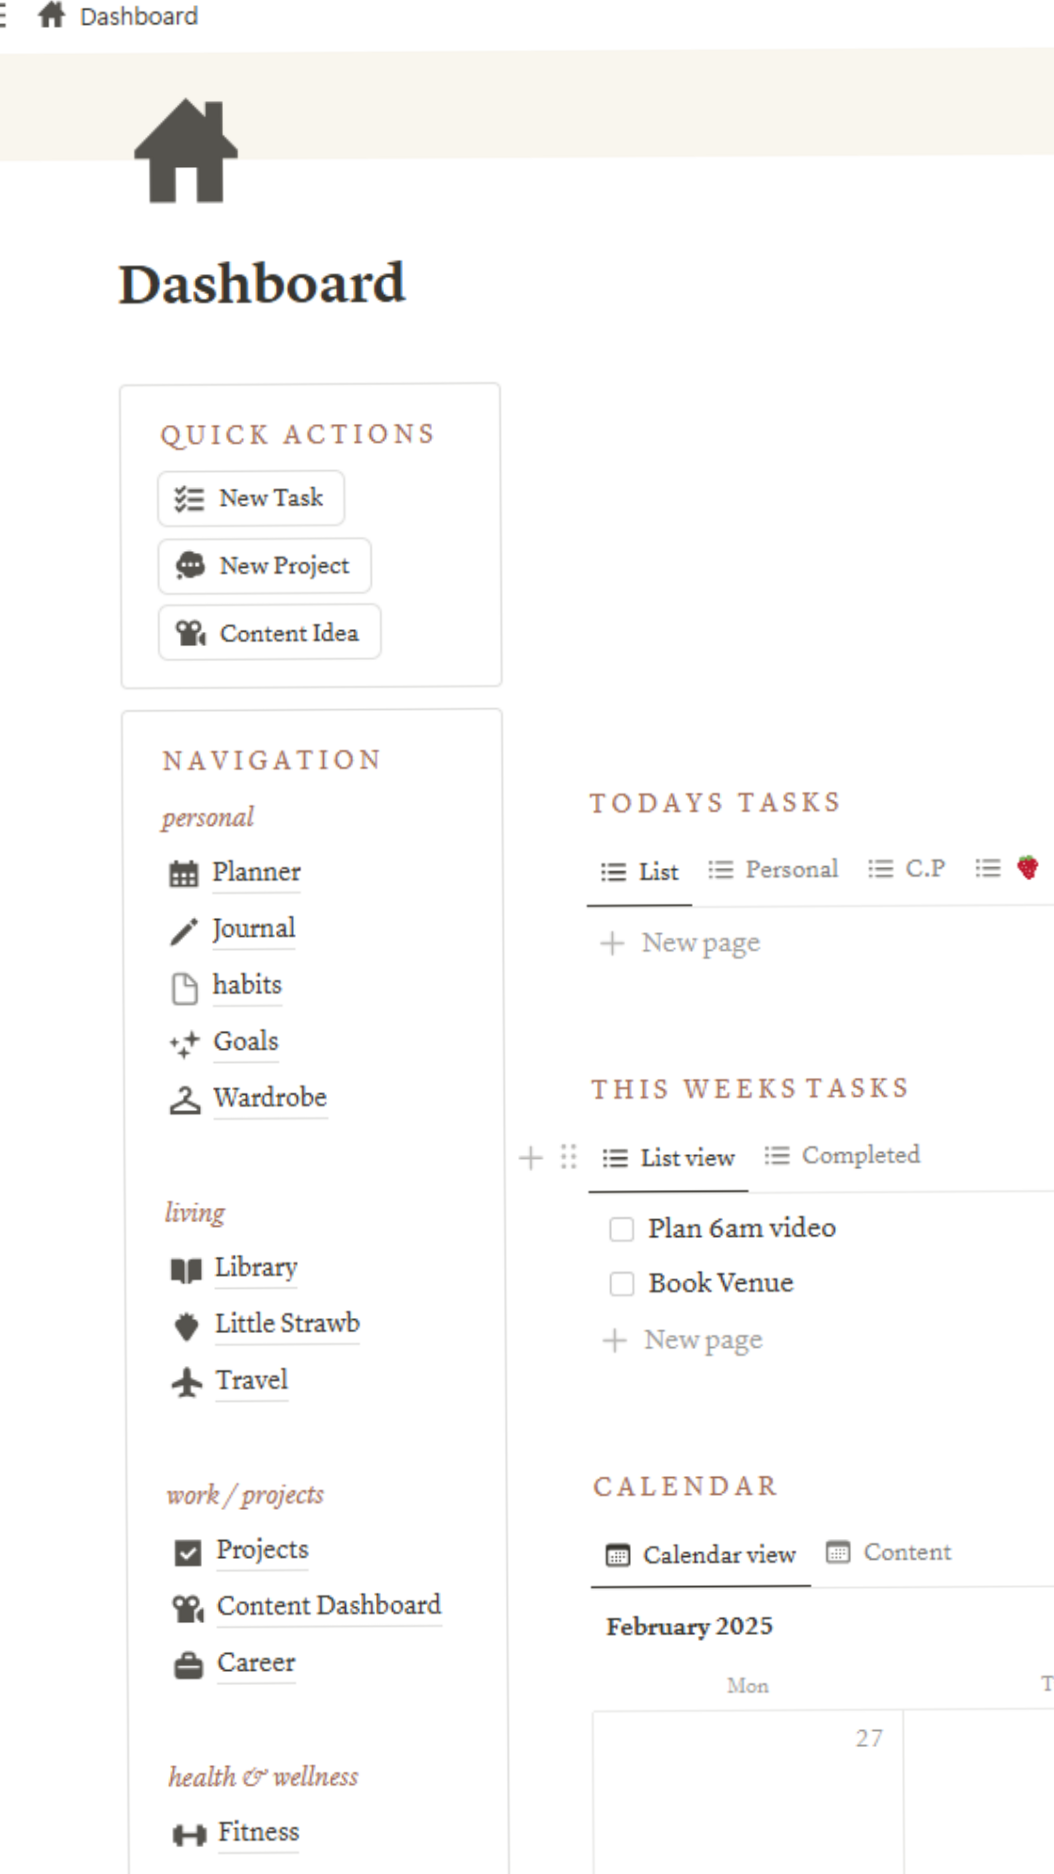Check off the Plan 6am video task
The height and width of the screenshot is (1874, 1054).
622,1228
